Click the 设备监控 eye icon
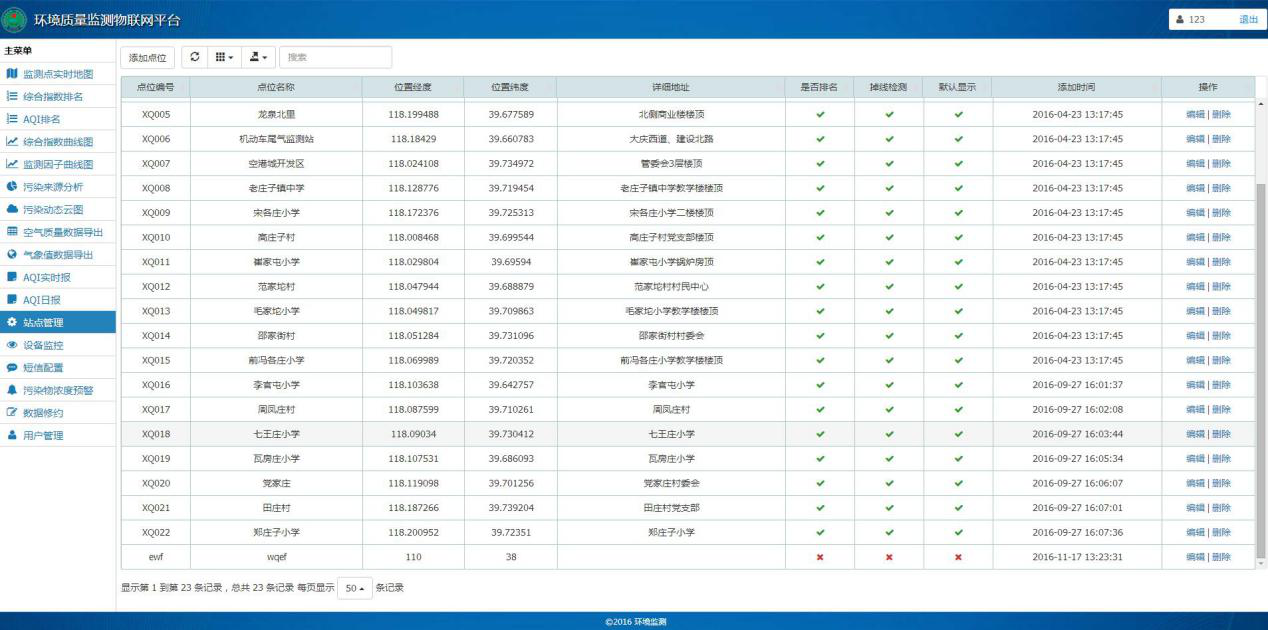This screenshot has width=1268, height=630. click(12, 345)
